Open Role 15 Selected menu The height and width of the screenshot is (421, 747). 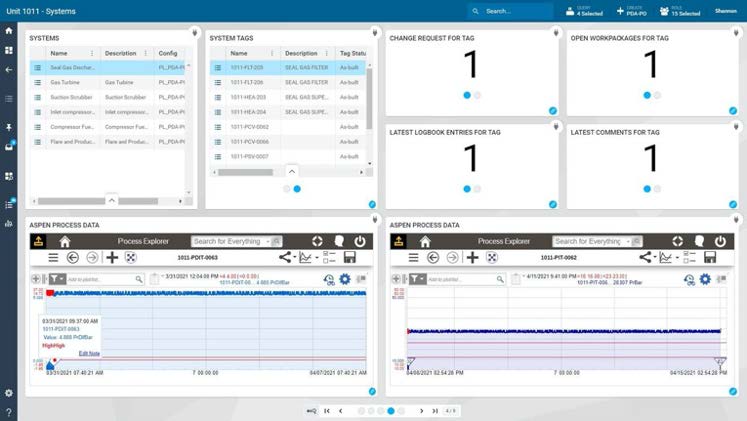680,11
